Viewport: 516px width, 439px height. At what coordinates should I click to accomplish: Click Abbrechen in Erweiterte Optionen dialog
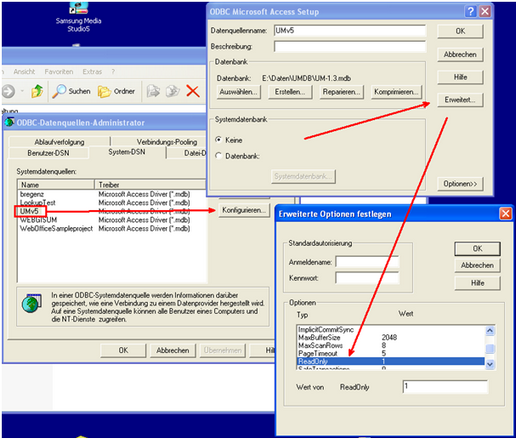[477, 265]
